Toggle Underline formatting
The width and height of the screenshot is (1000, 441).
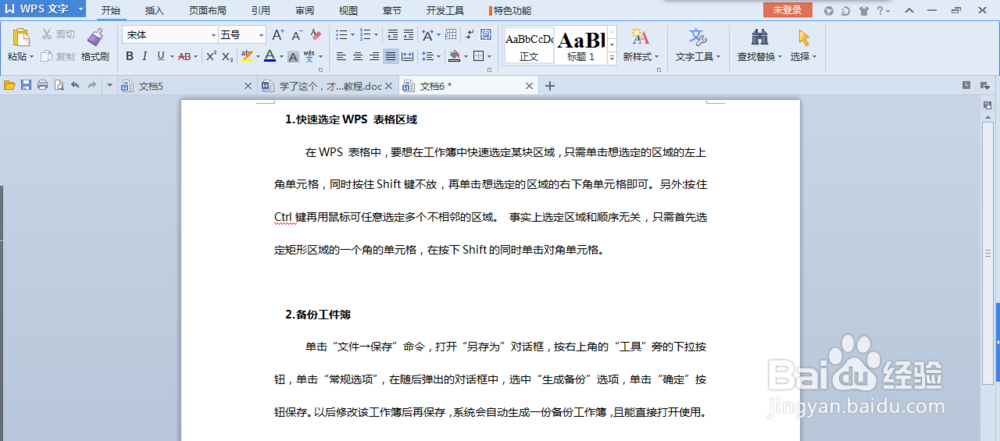click(161, 56)
